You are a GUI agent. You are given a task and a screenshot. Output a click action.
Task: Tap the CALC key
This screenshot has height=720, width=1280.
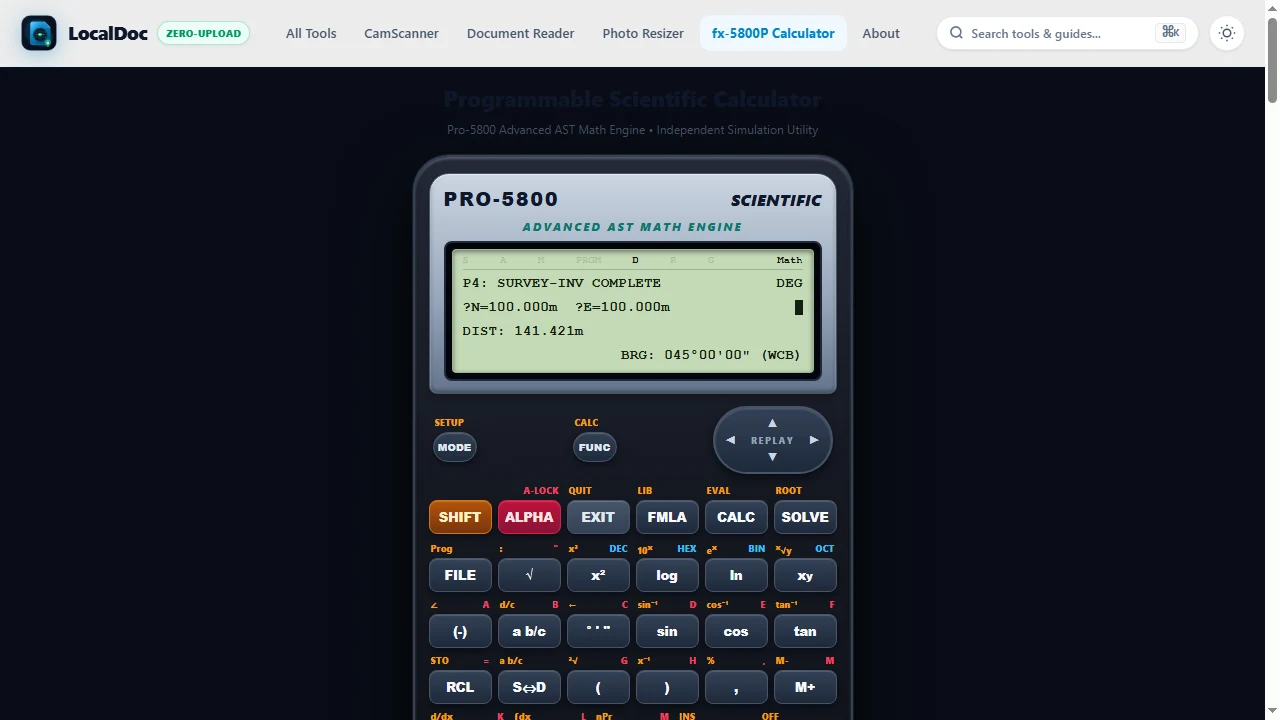pyautogui.click(x=736, y=517)
